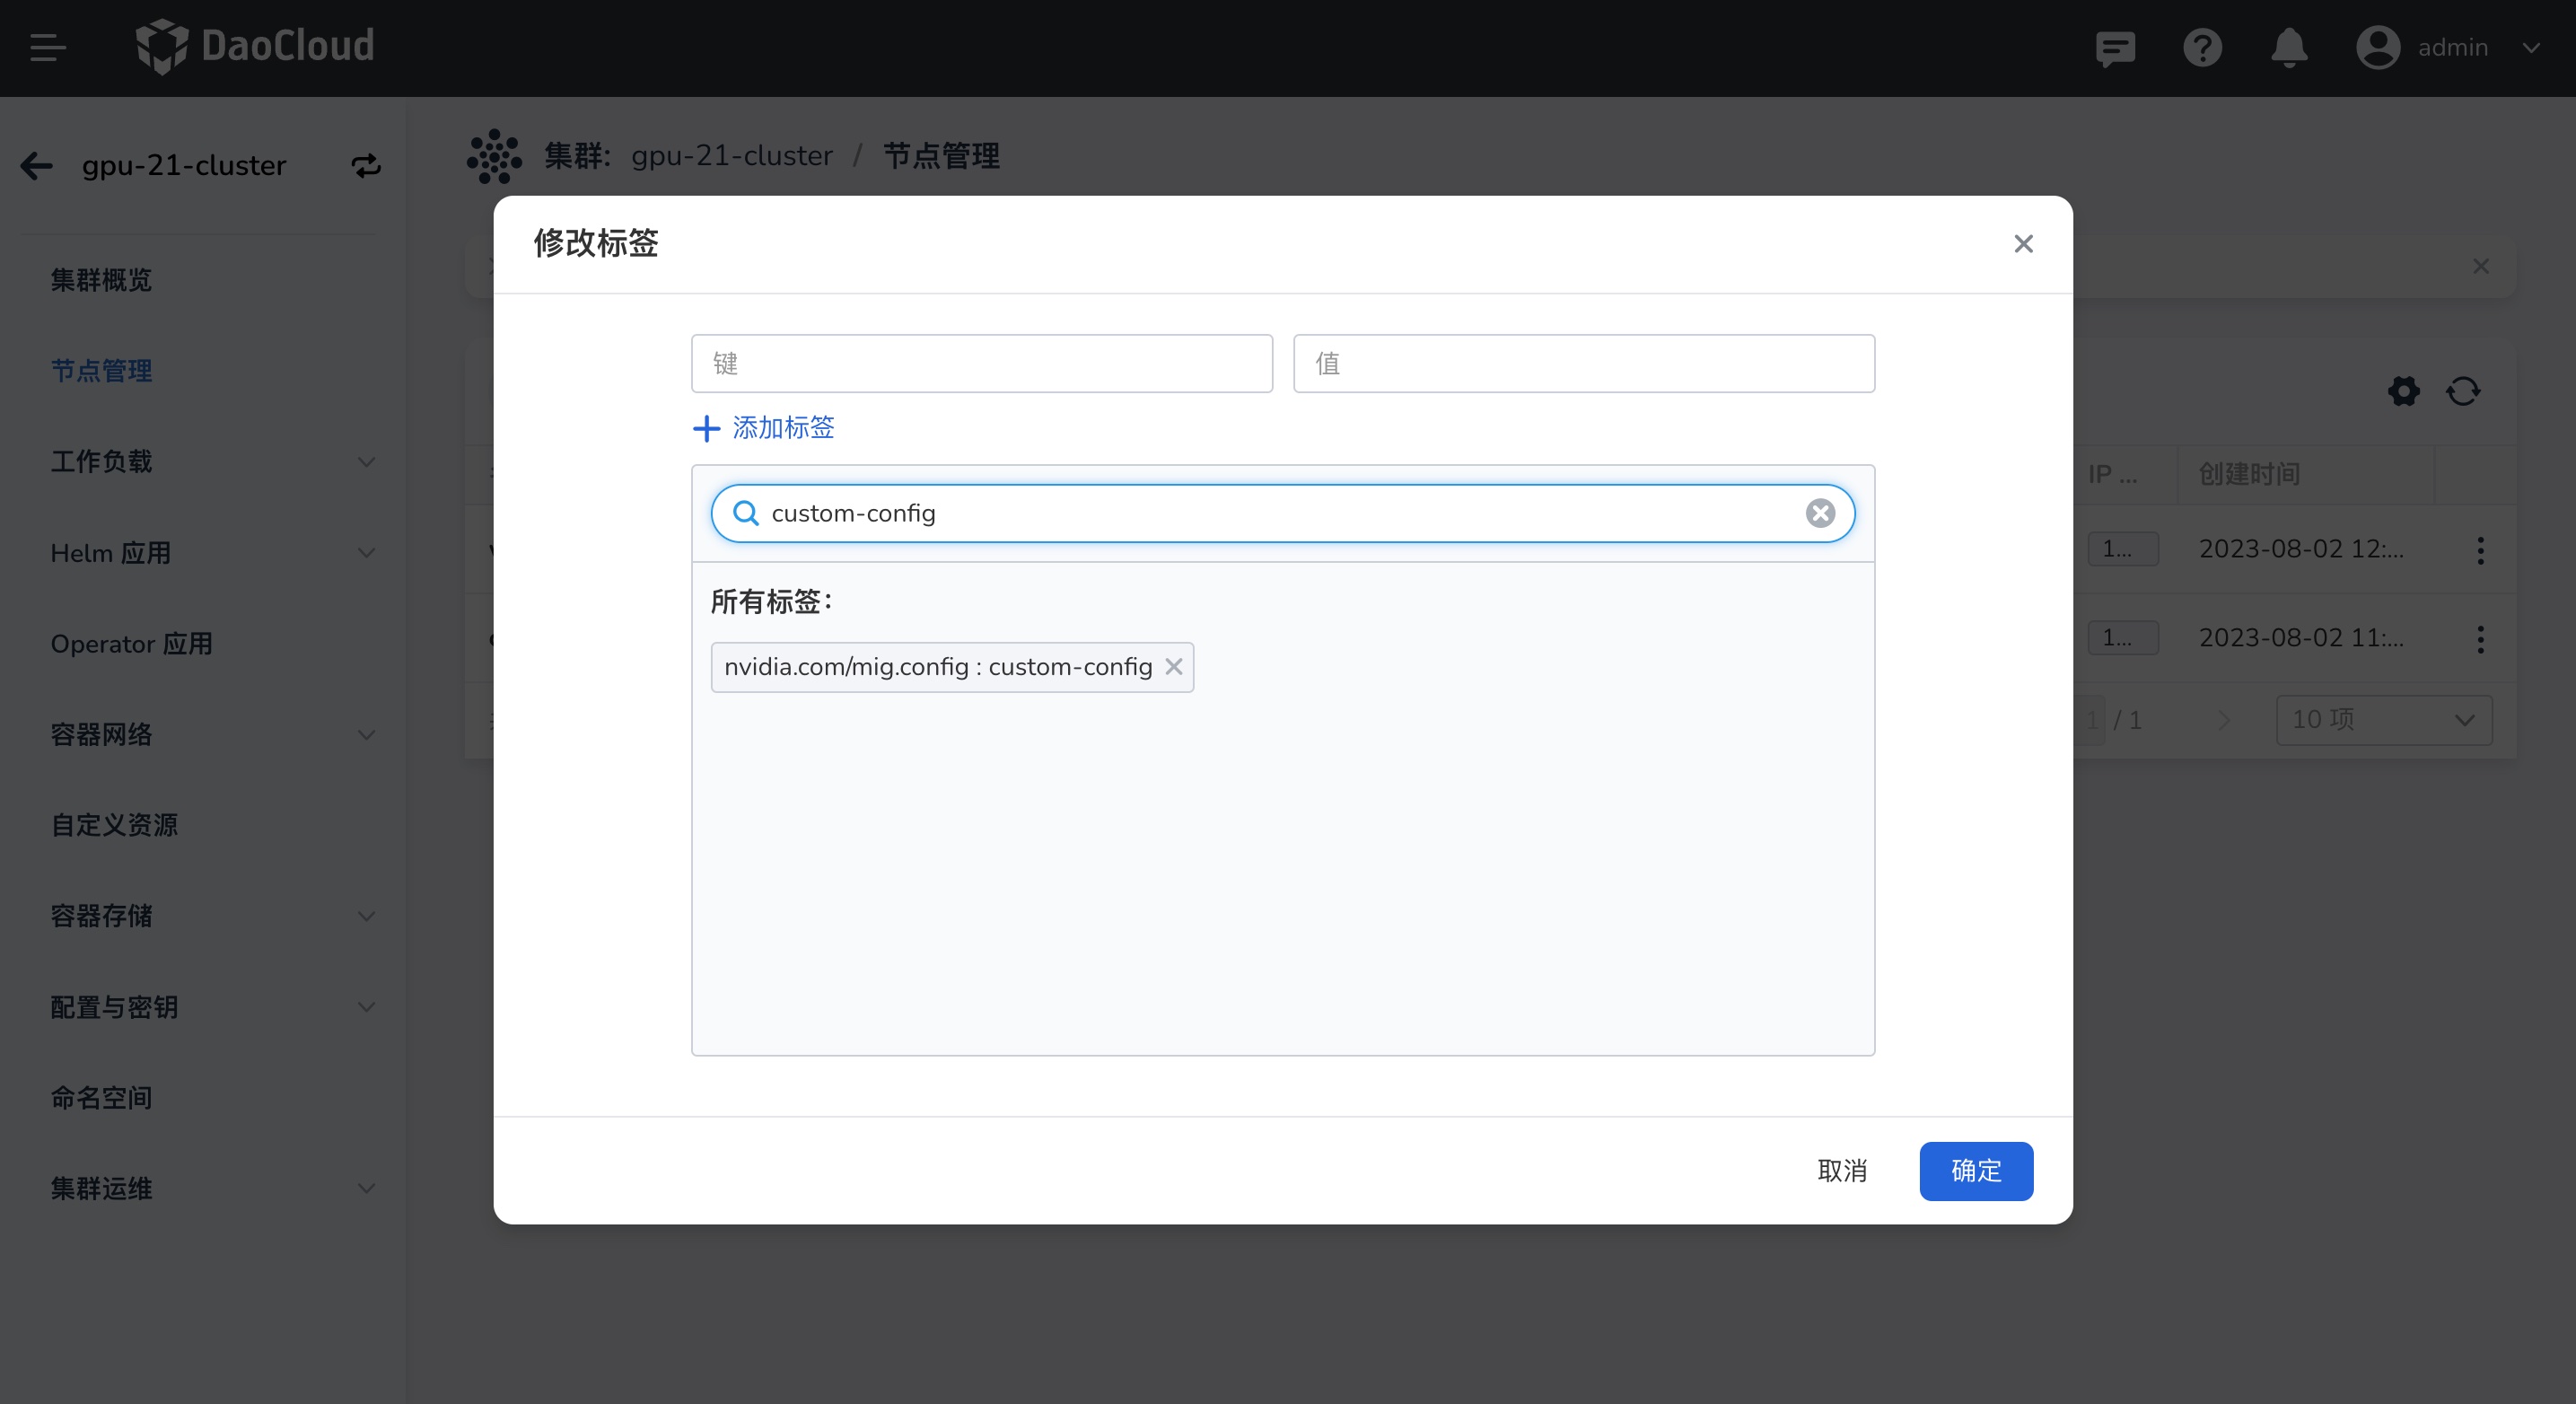Click the search magnifier icon
Screen dimensions: 2576x1404
(745, 513)
